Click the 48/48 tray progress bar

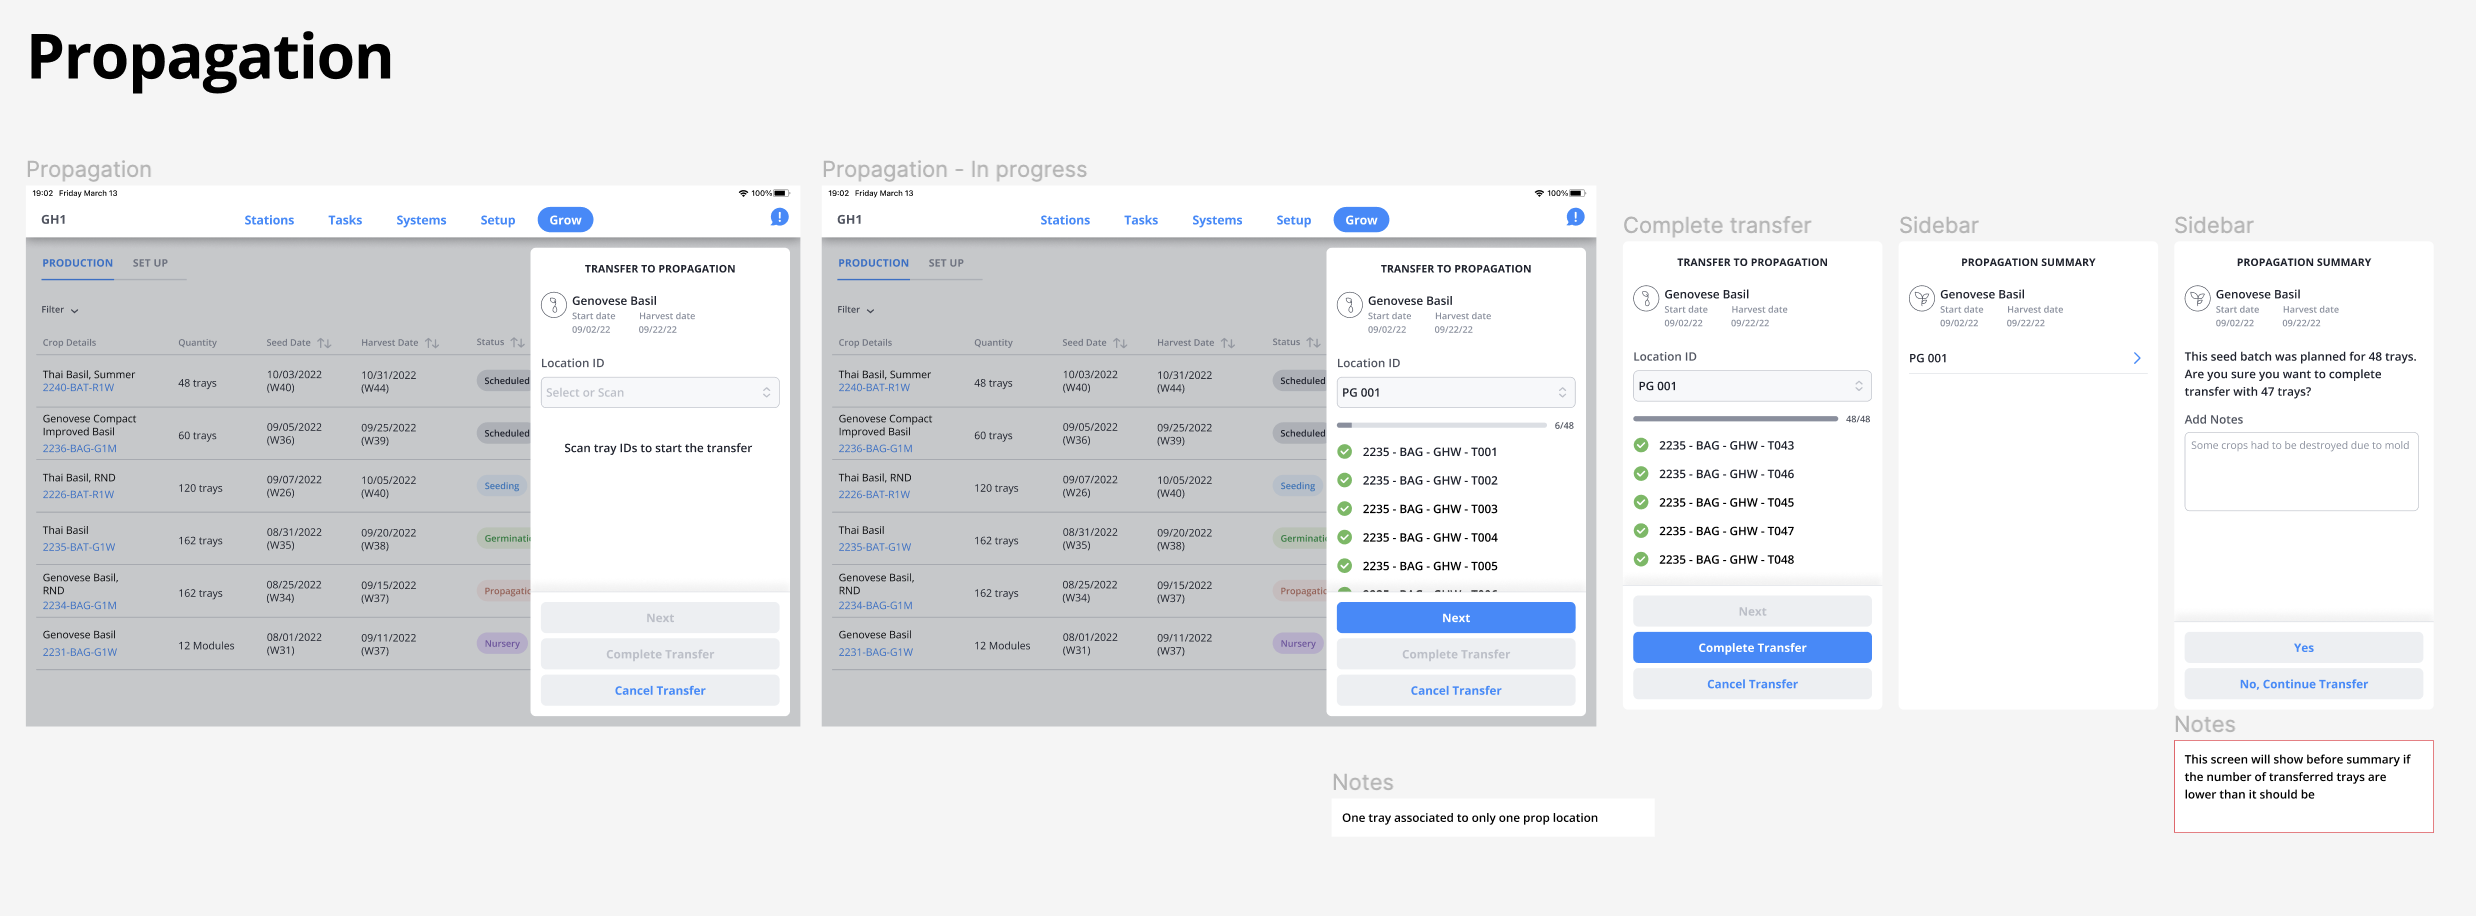coord(1735,419)
